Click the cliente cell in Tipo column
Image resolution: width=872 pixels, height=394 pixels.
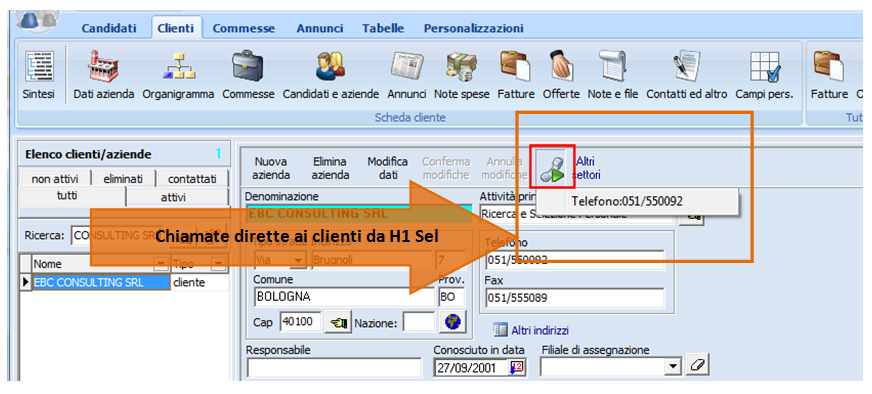pyautogui.click(x=200, y=283)
